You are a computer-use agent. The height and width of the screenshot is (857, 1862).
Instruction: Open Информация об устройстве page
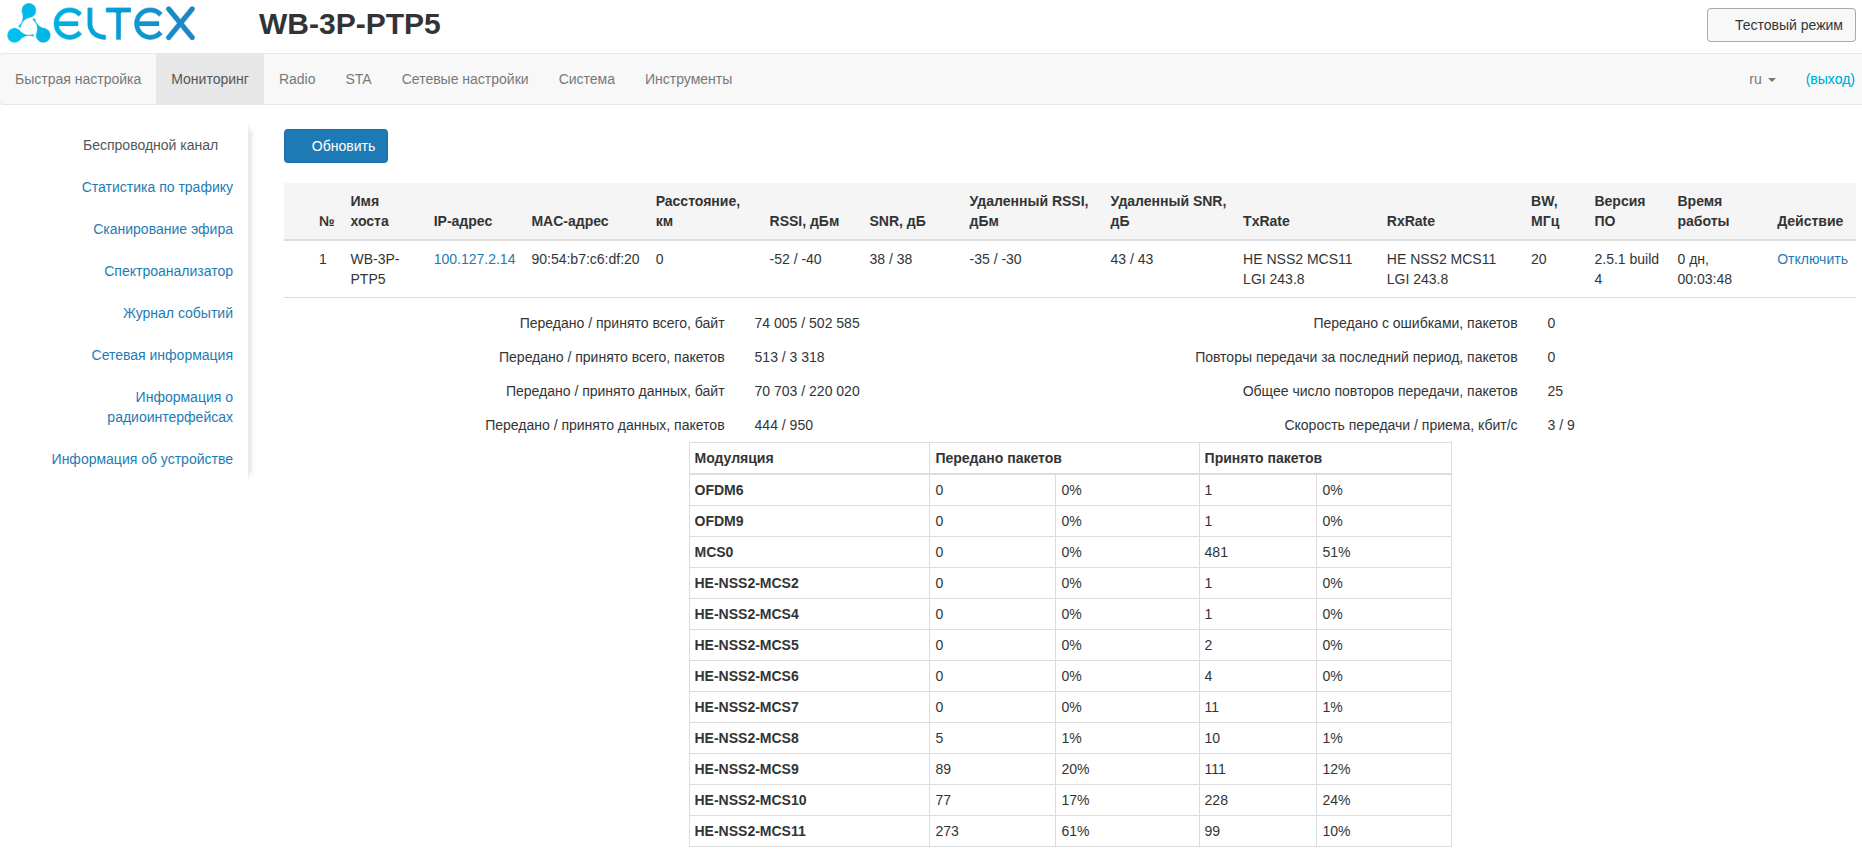pos(142,460)
